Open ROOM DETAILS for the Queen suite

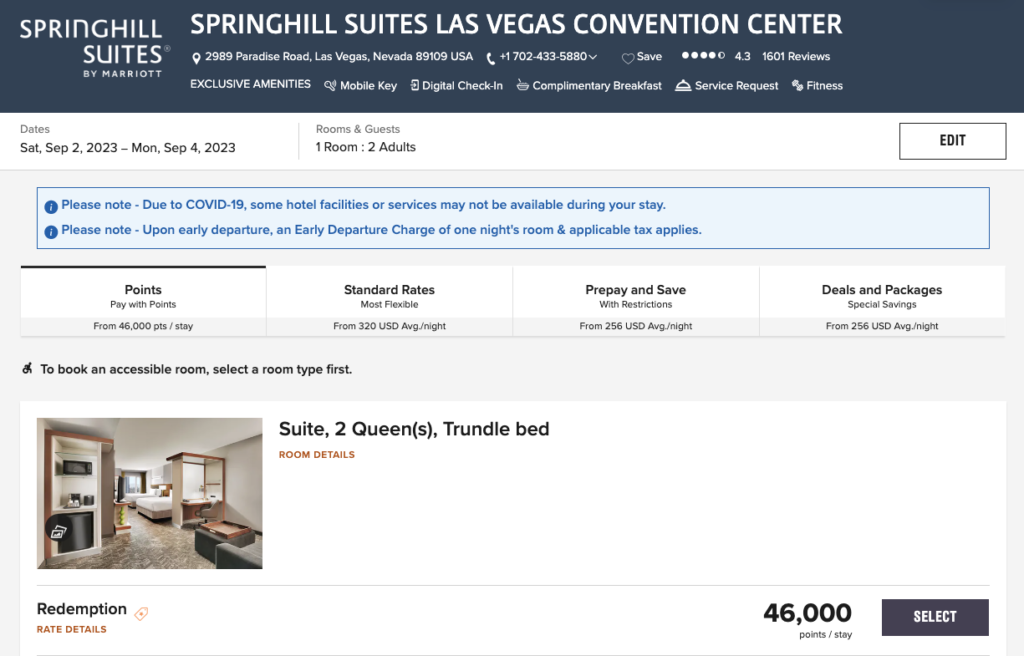point(318,454)
